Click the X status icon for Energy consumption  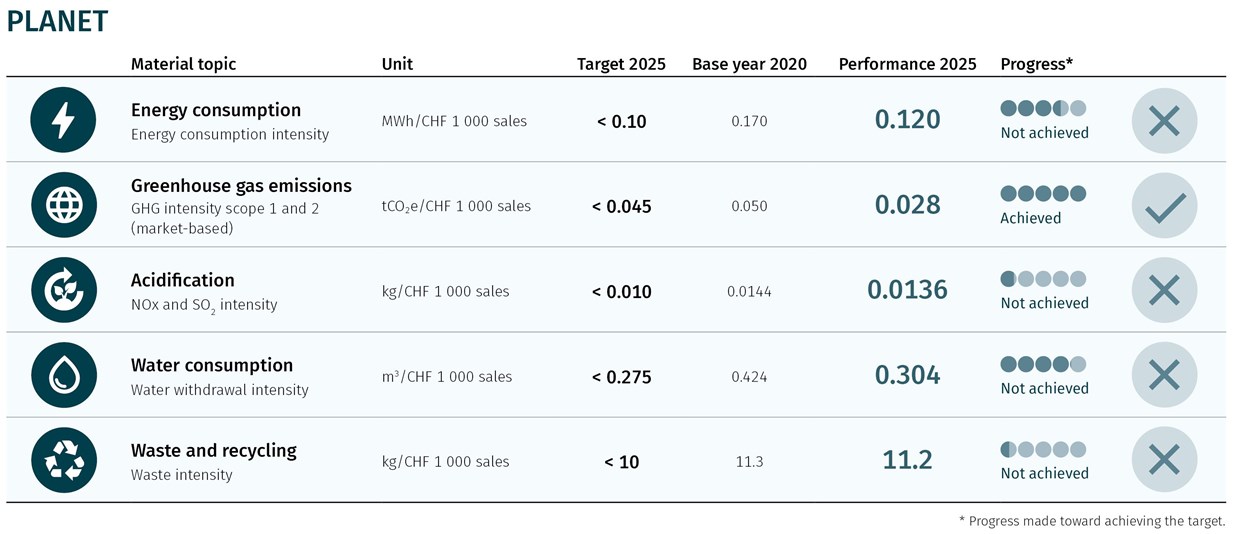1164,121
